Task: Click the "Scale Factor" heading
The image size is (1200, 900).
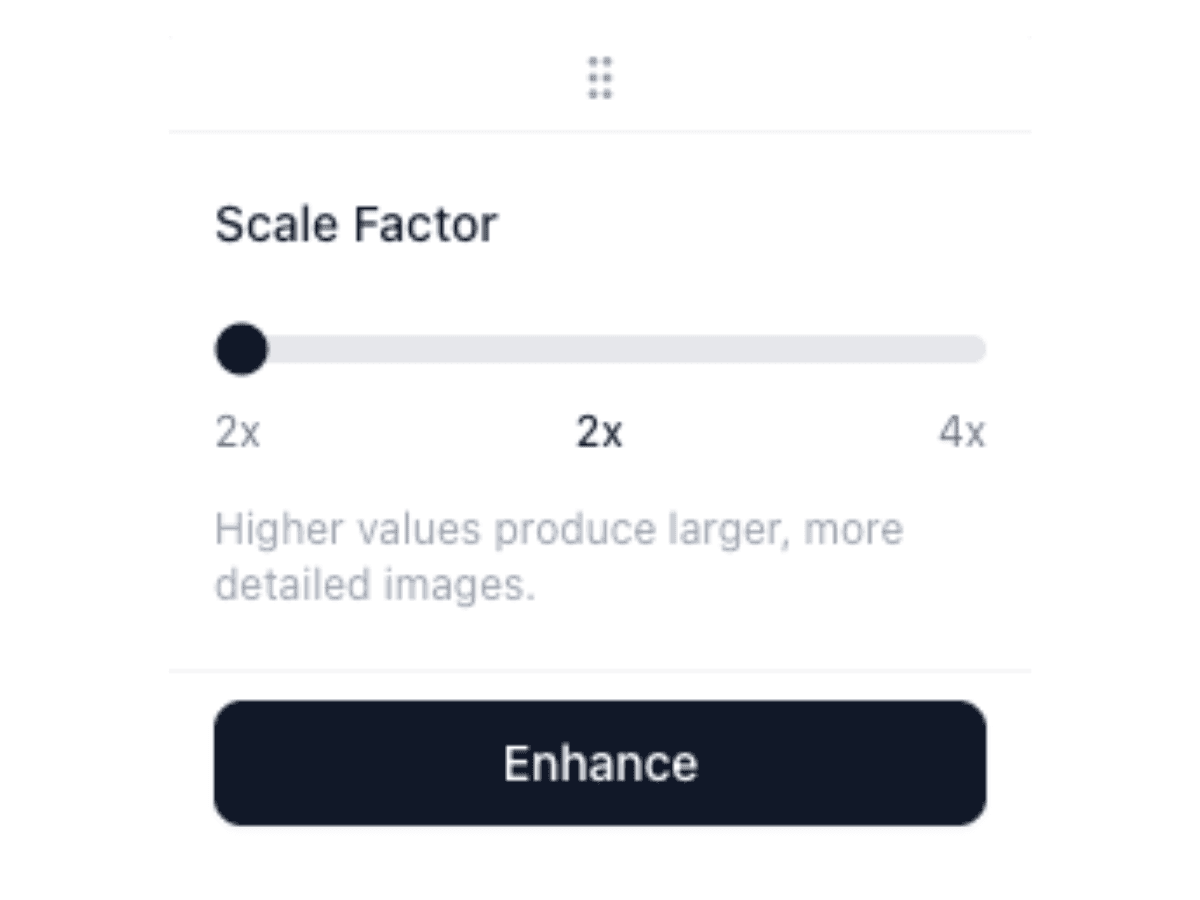Action: [356, 224]
